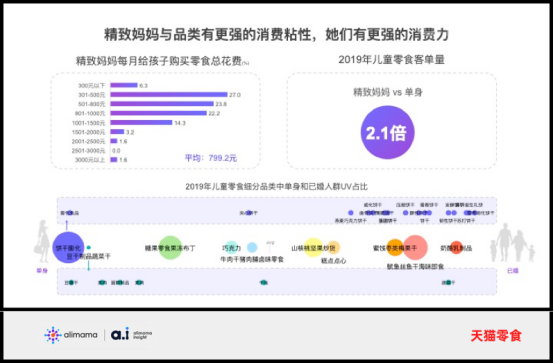Click the purple 2.1倍 circle
Screen dimensions: 554x364
tap(387, 132)
